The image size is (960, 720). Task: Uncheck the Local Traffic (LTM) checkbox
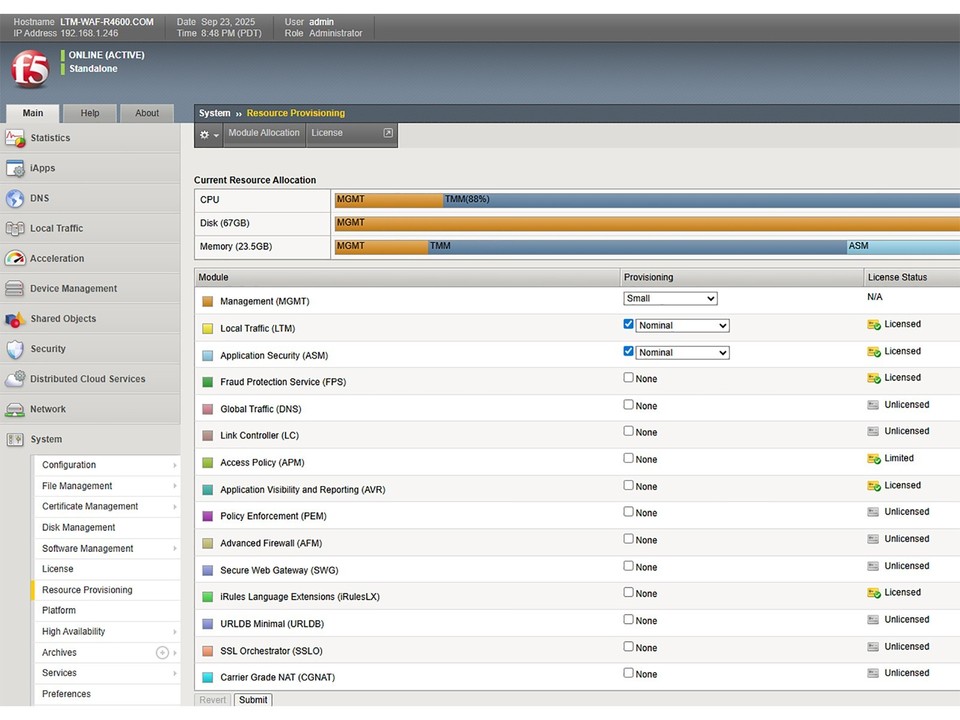tap(628, 325)
